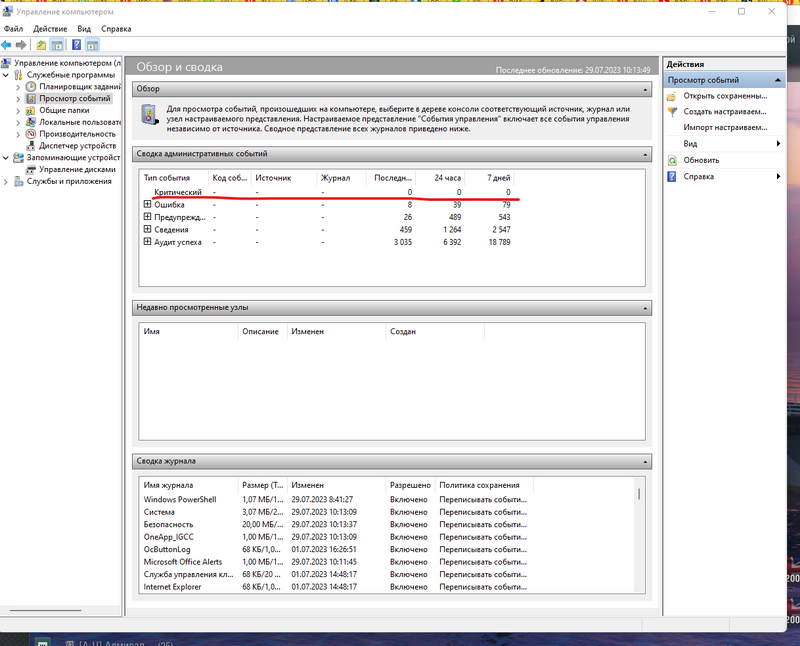Screen dimensions: 800x646
Task: Open the Вид menu in menu bar
Action: [x=84, y=29]
